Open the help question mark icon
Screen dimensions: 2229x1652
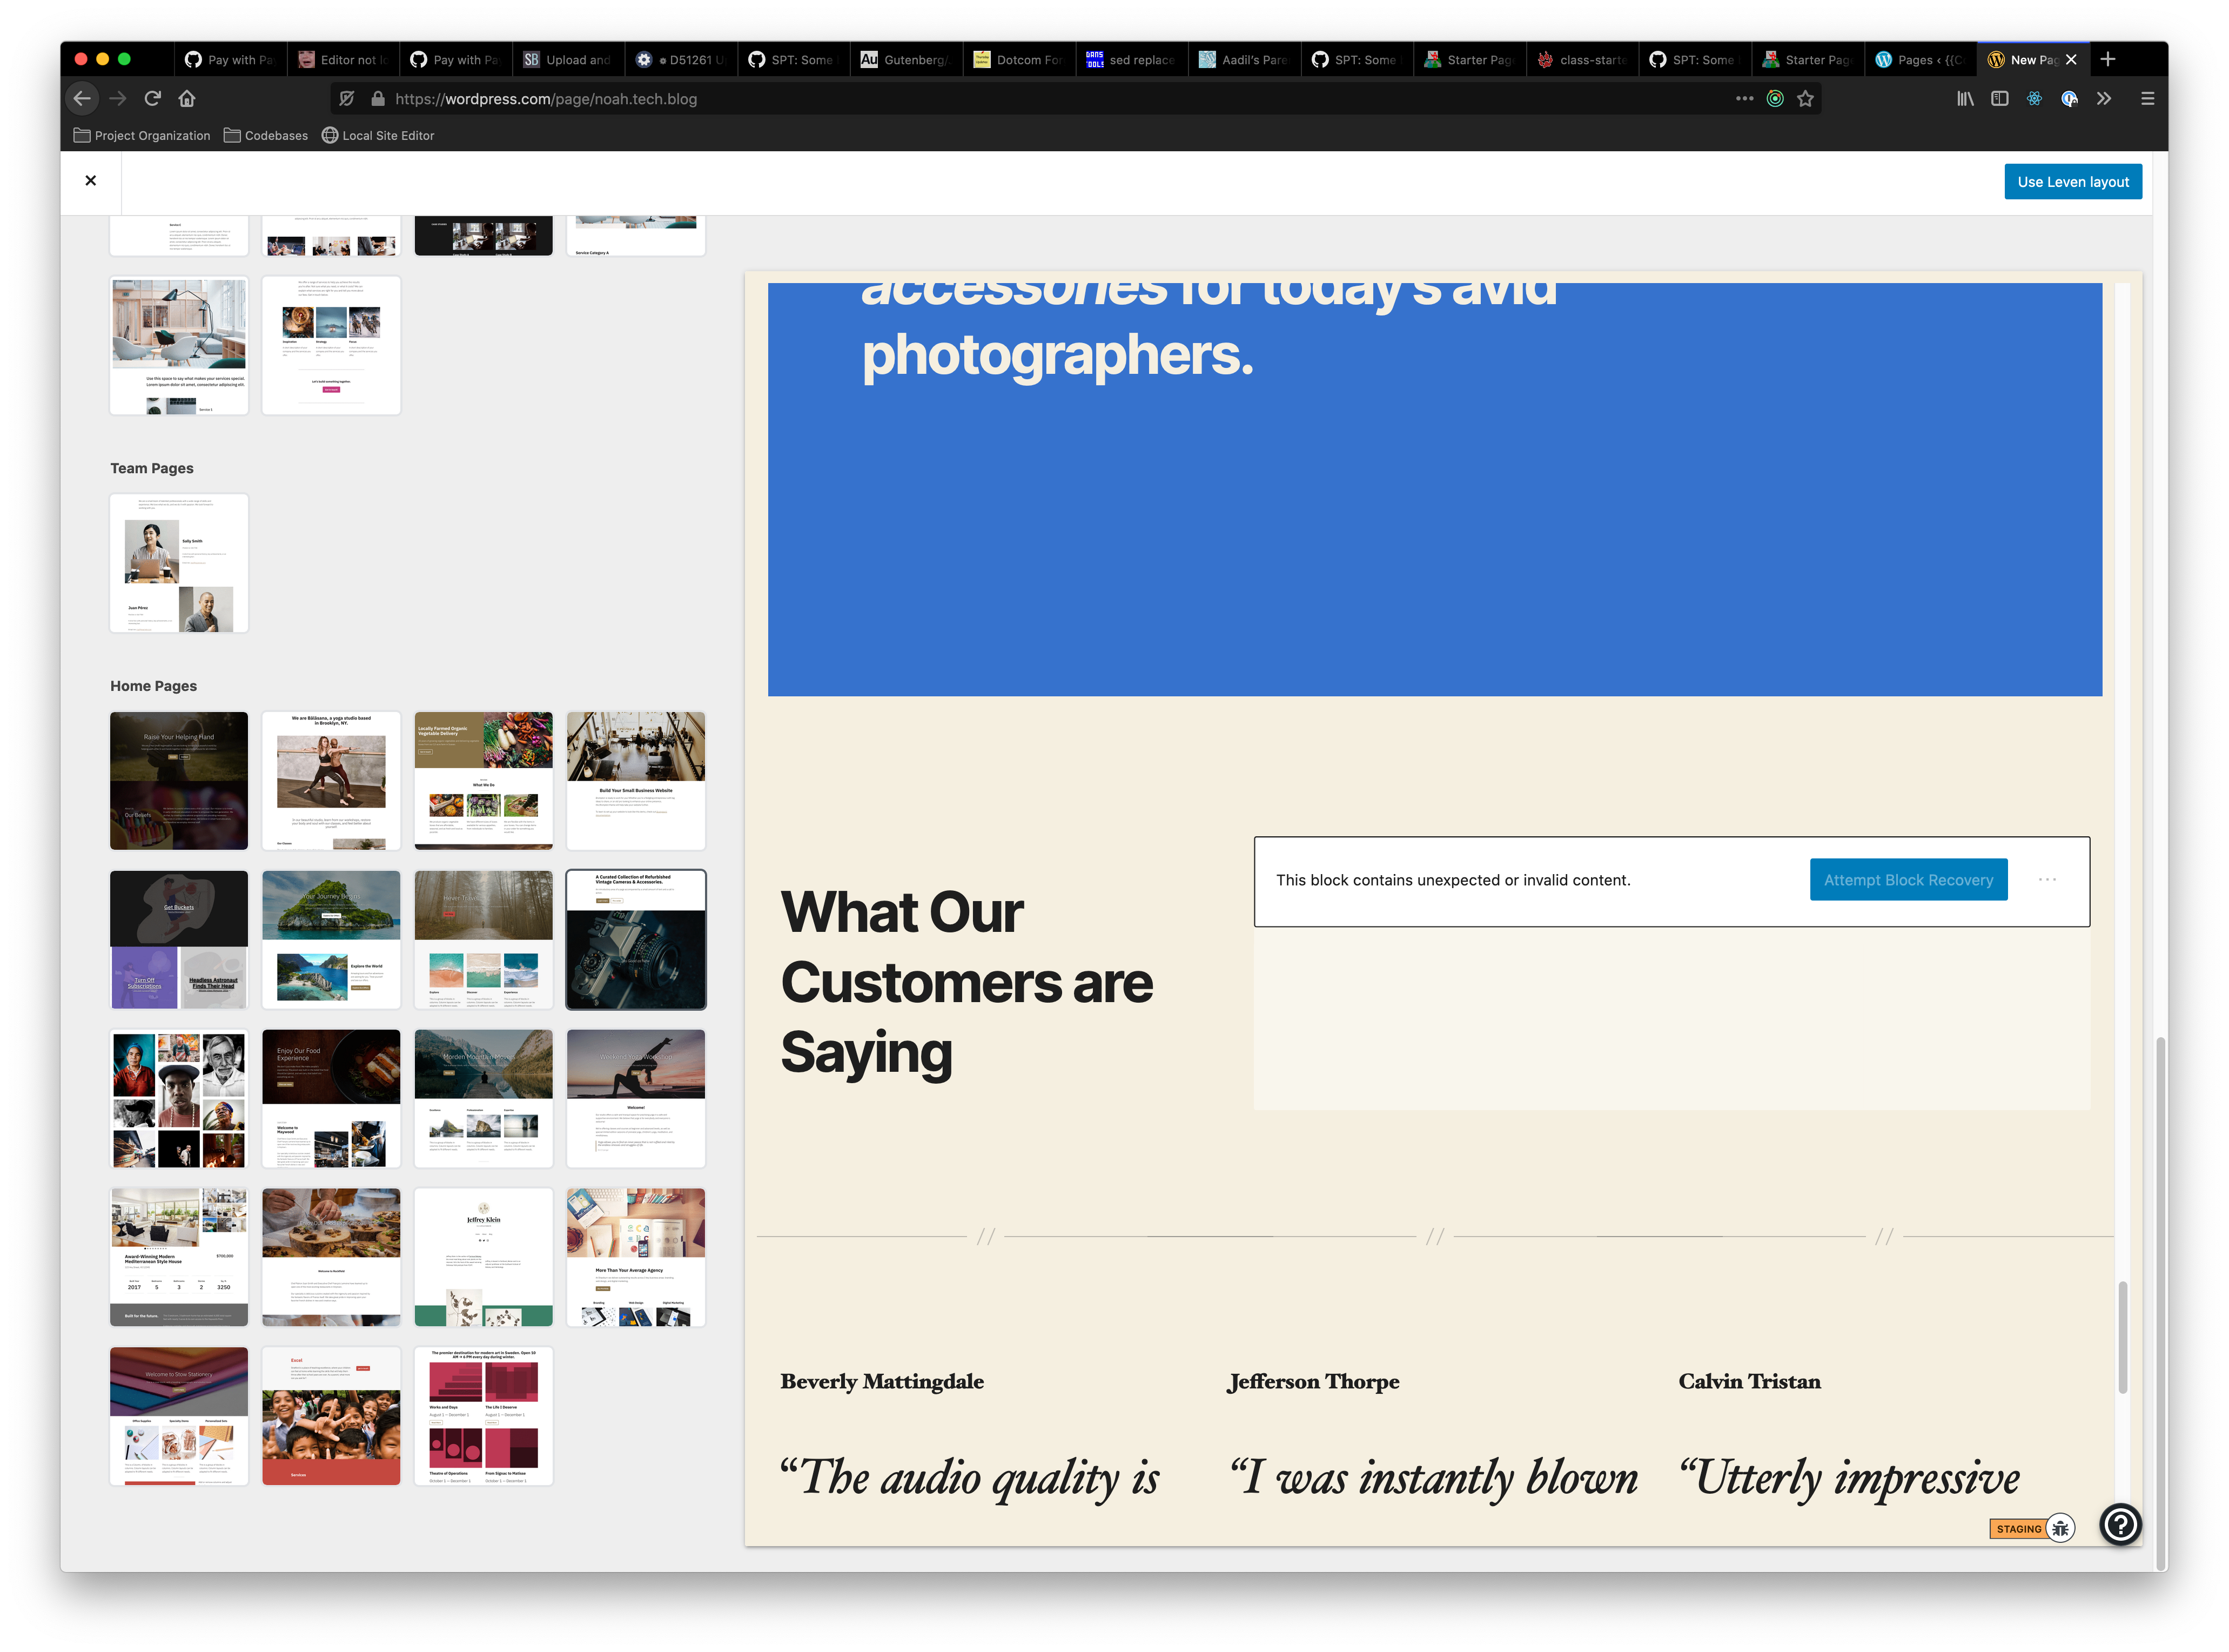[2120, 1525]
